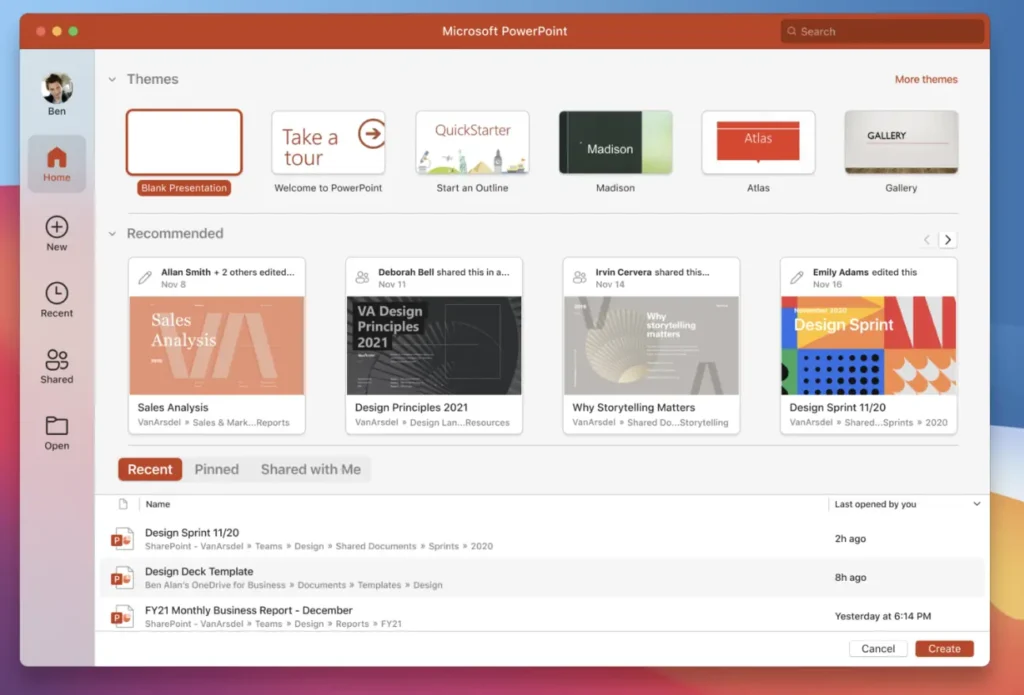Click the Cancel button
The image size is (1024, 695).
(878, 649)
